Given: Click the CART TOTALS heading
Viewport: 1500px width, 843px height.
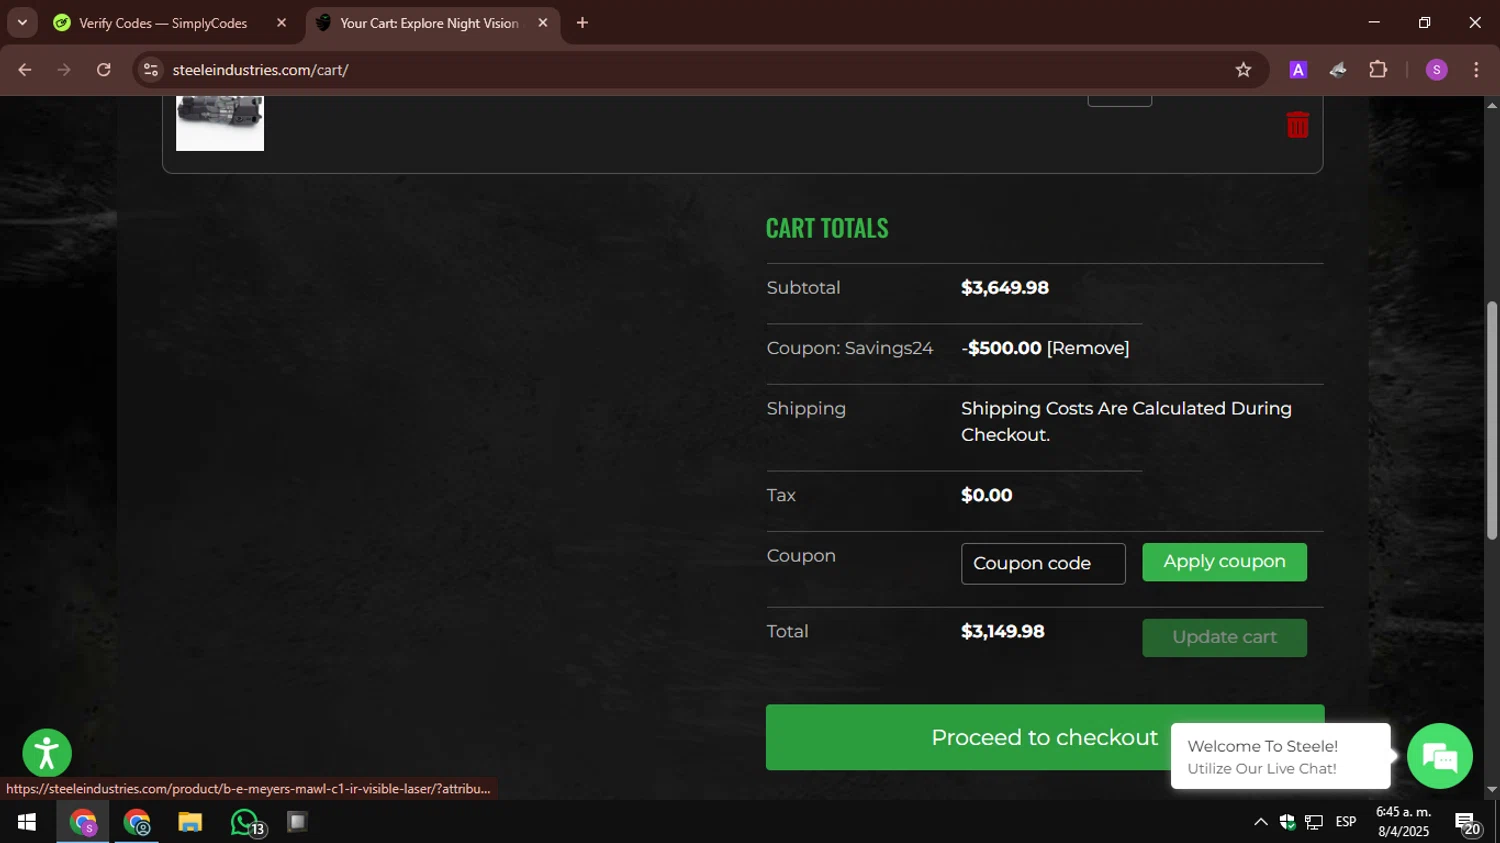Looking at the screenshot, I should 827,228.
